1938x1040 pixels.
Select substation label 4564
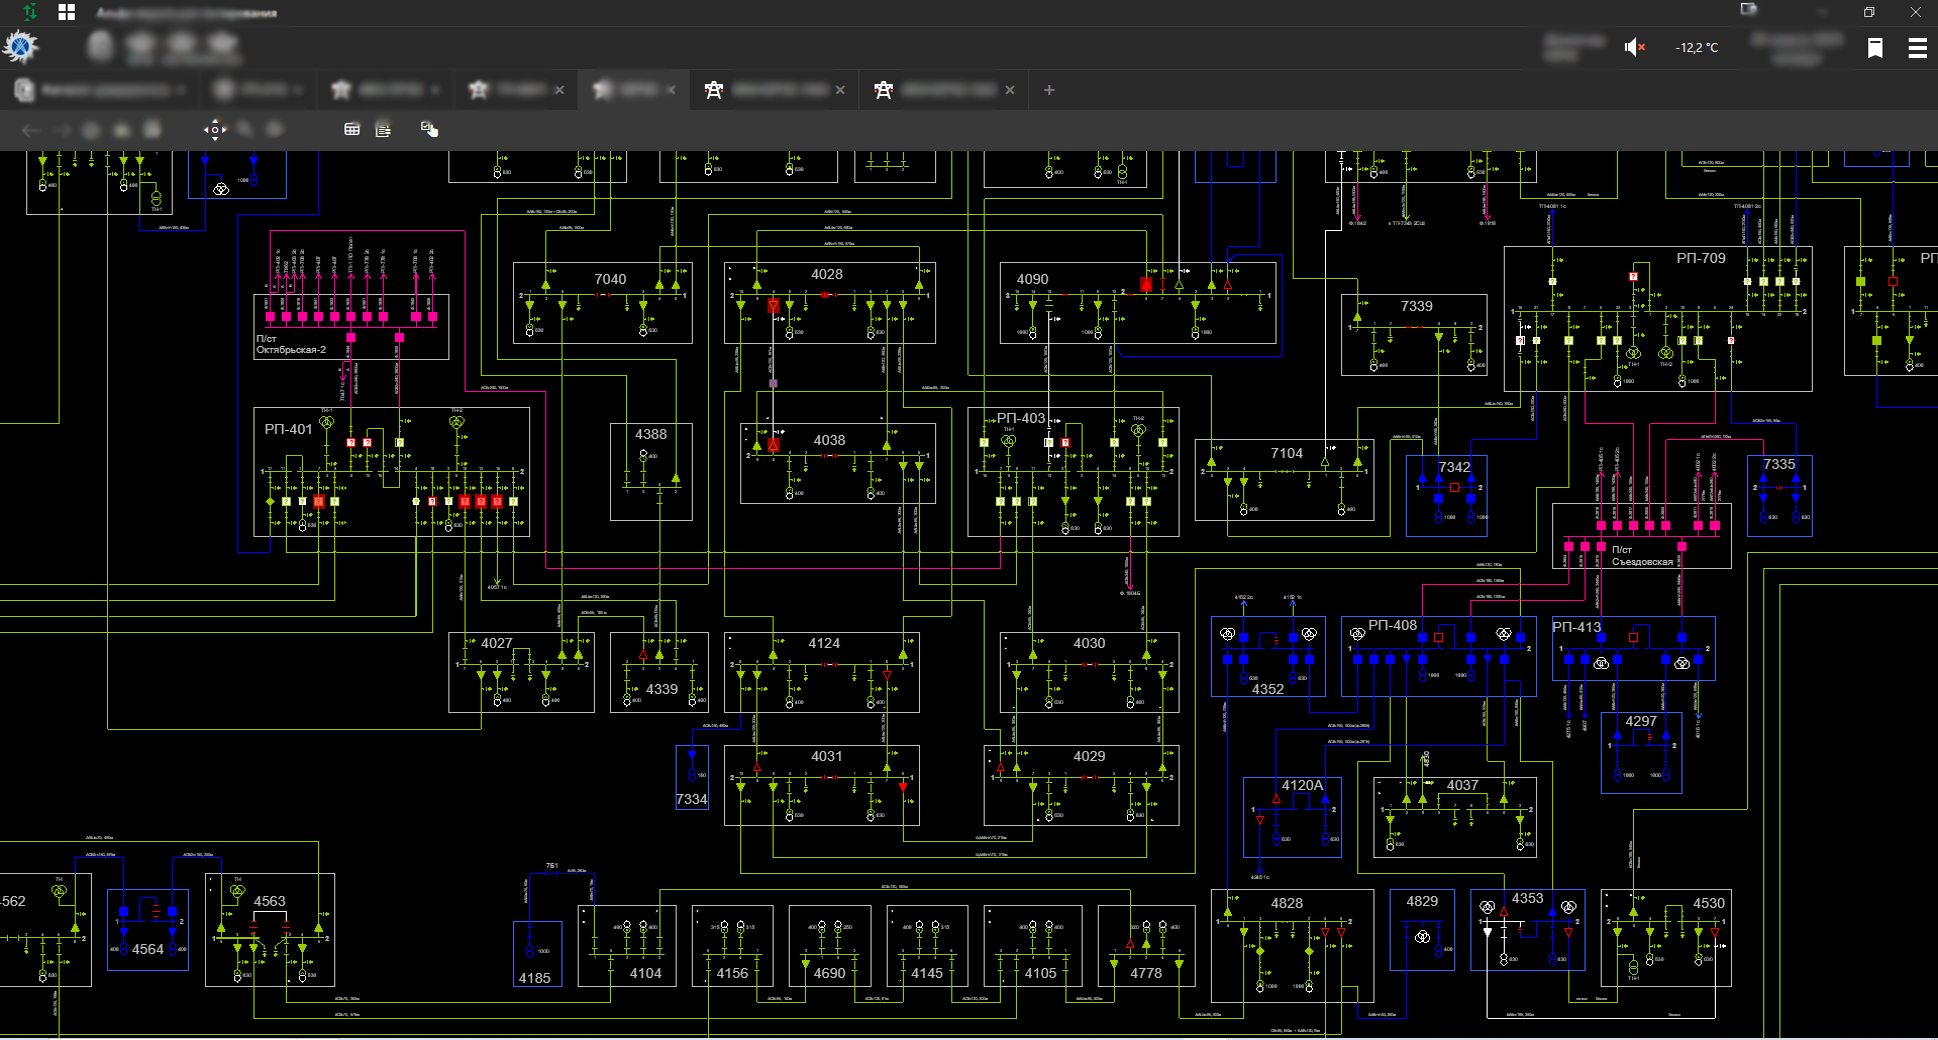pyautogui.click(x=148, y=949)
